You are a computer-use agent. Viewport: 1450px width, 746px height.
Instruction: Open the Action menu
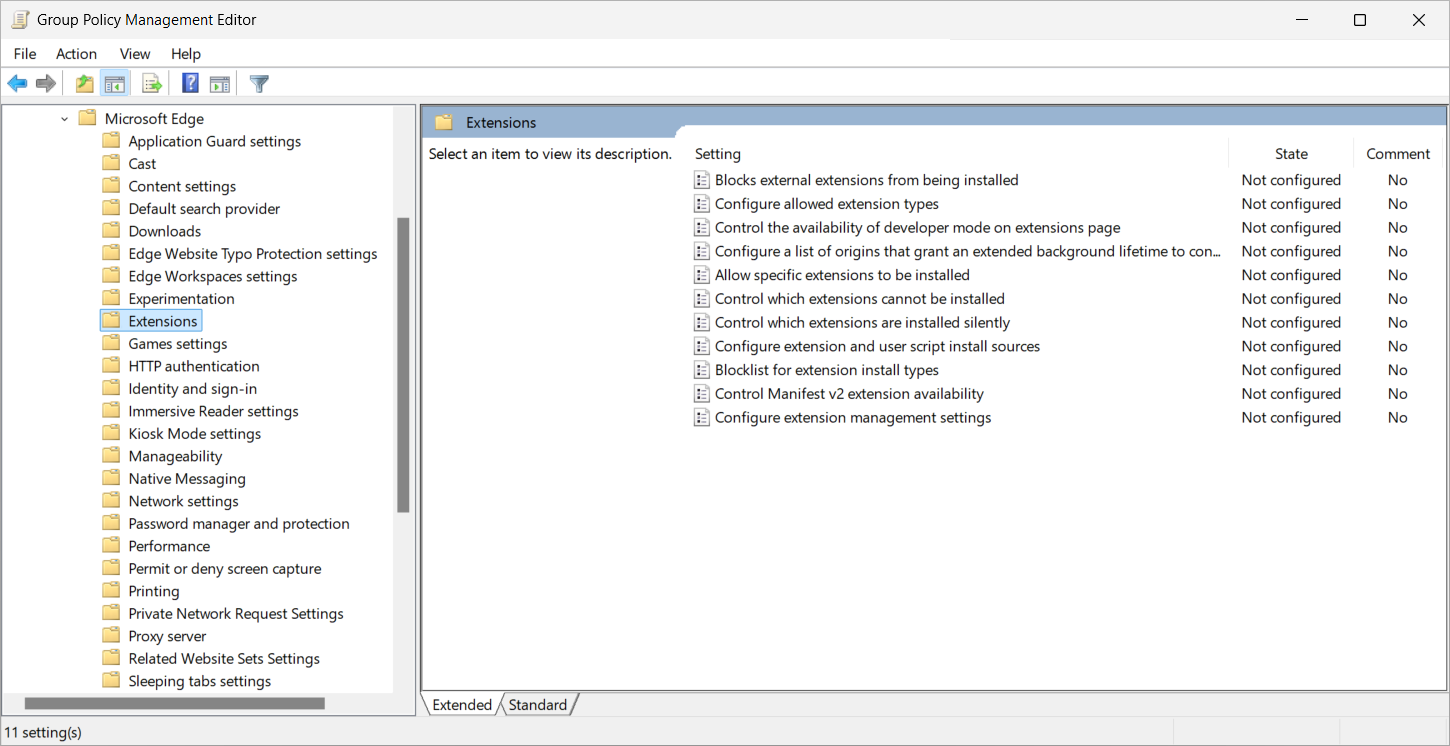(x=76, y=54)
